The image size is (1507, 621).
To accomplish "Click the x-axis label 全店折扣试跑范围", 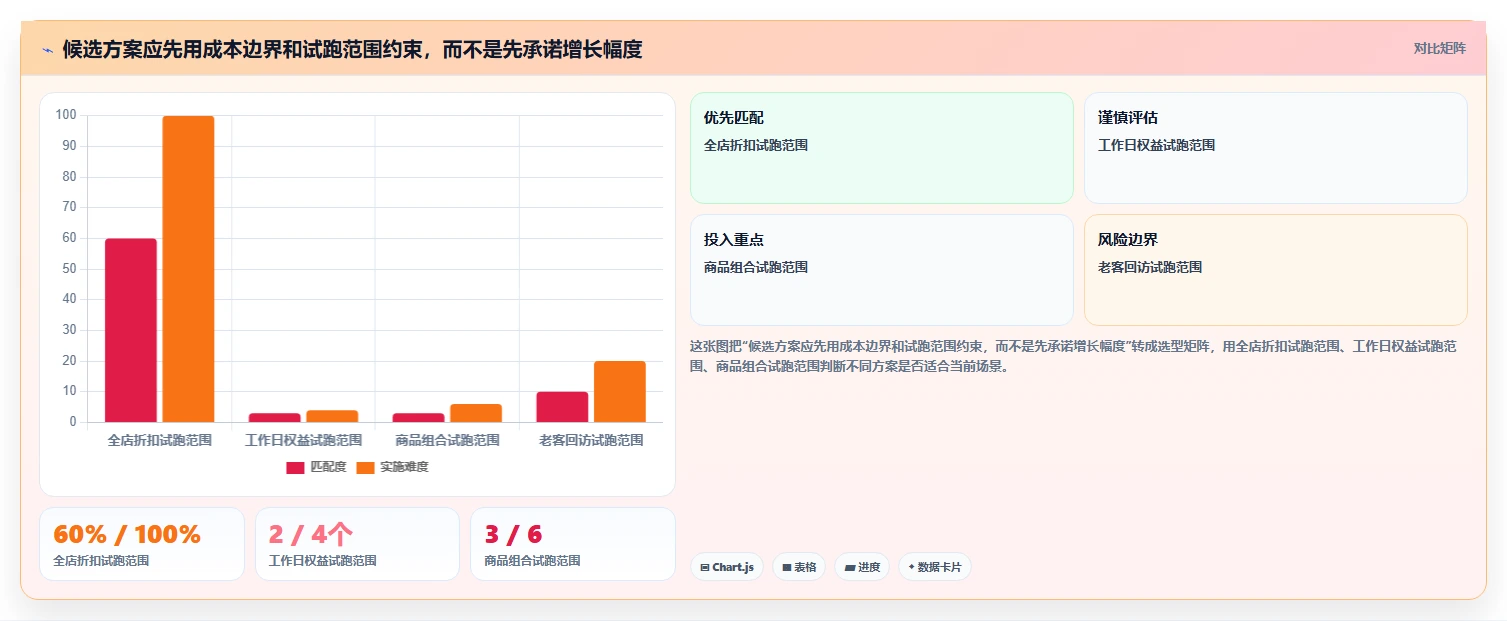I will (160, 440).
